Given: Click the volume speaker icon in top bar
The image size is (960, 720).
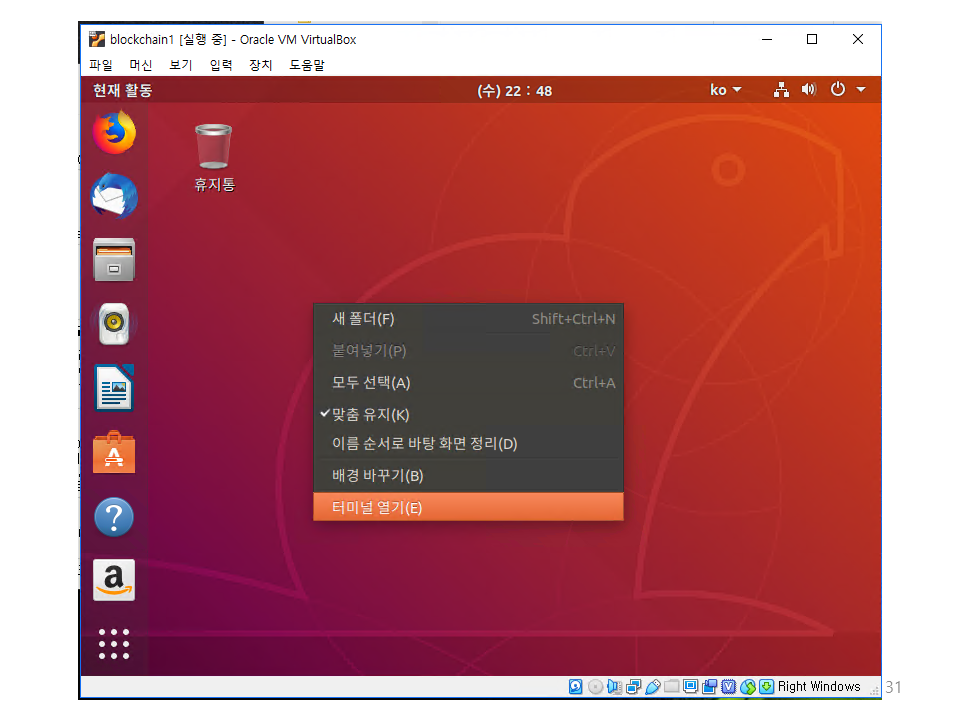Looking at the screenshot, I should (x=809, y=90).
